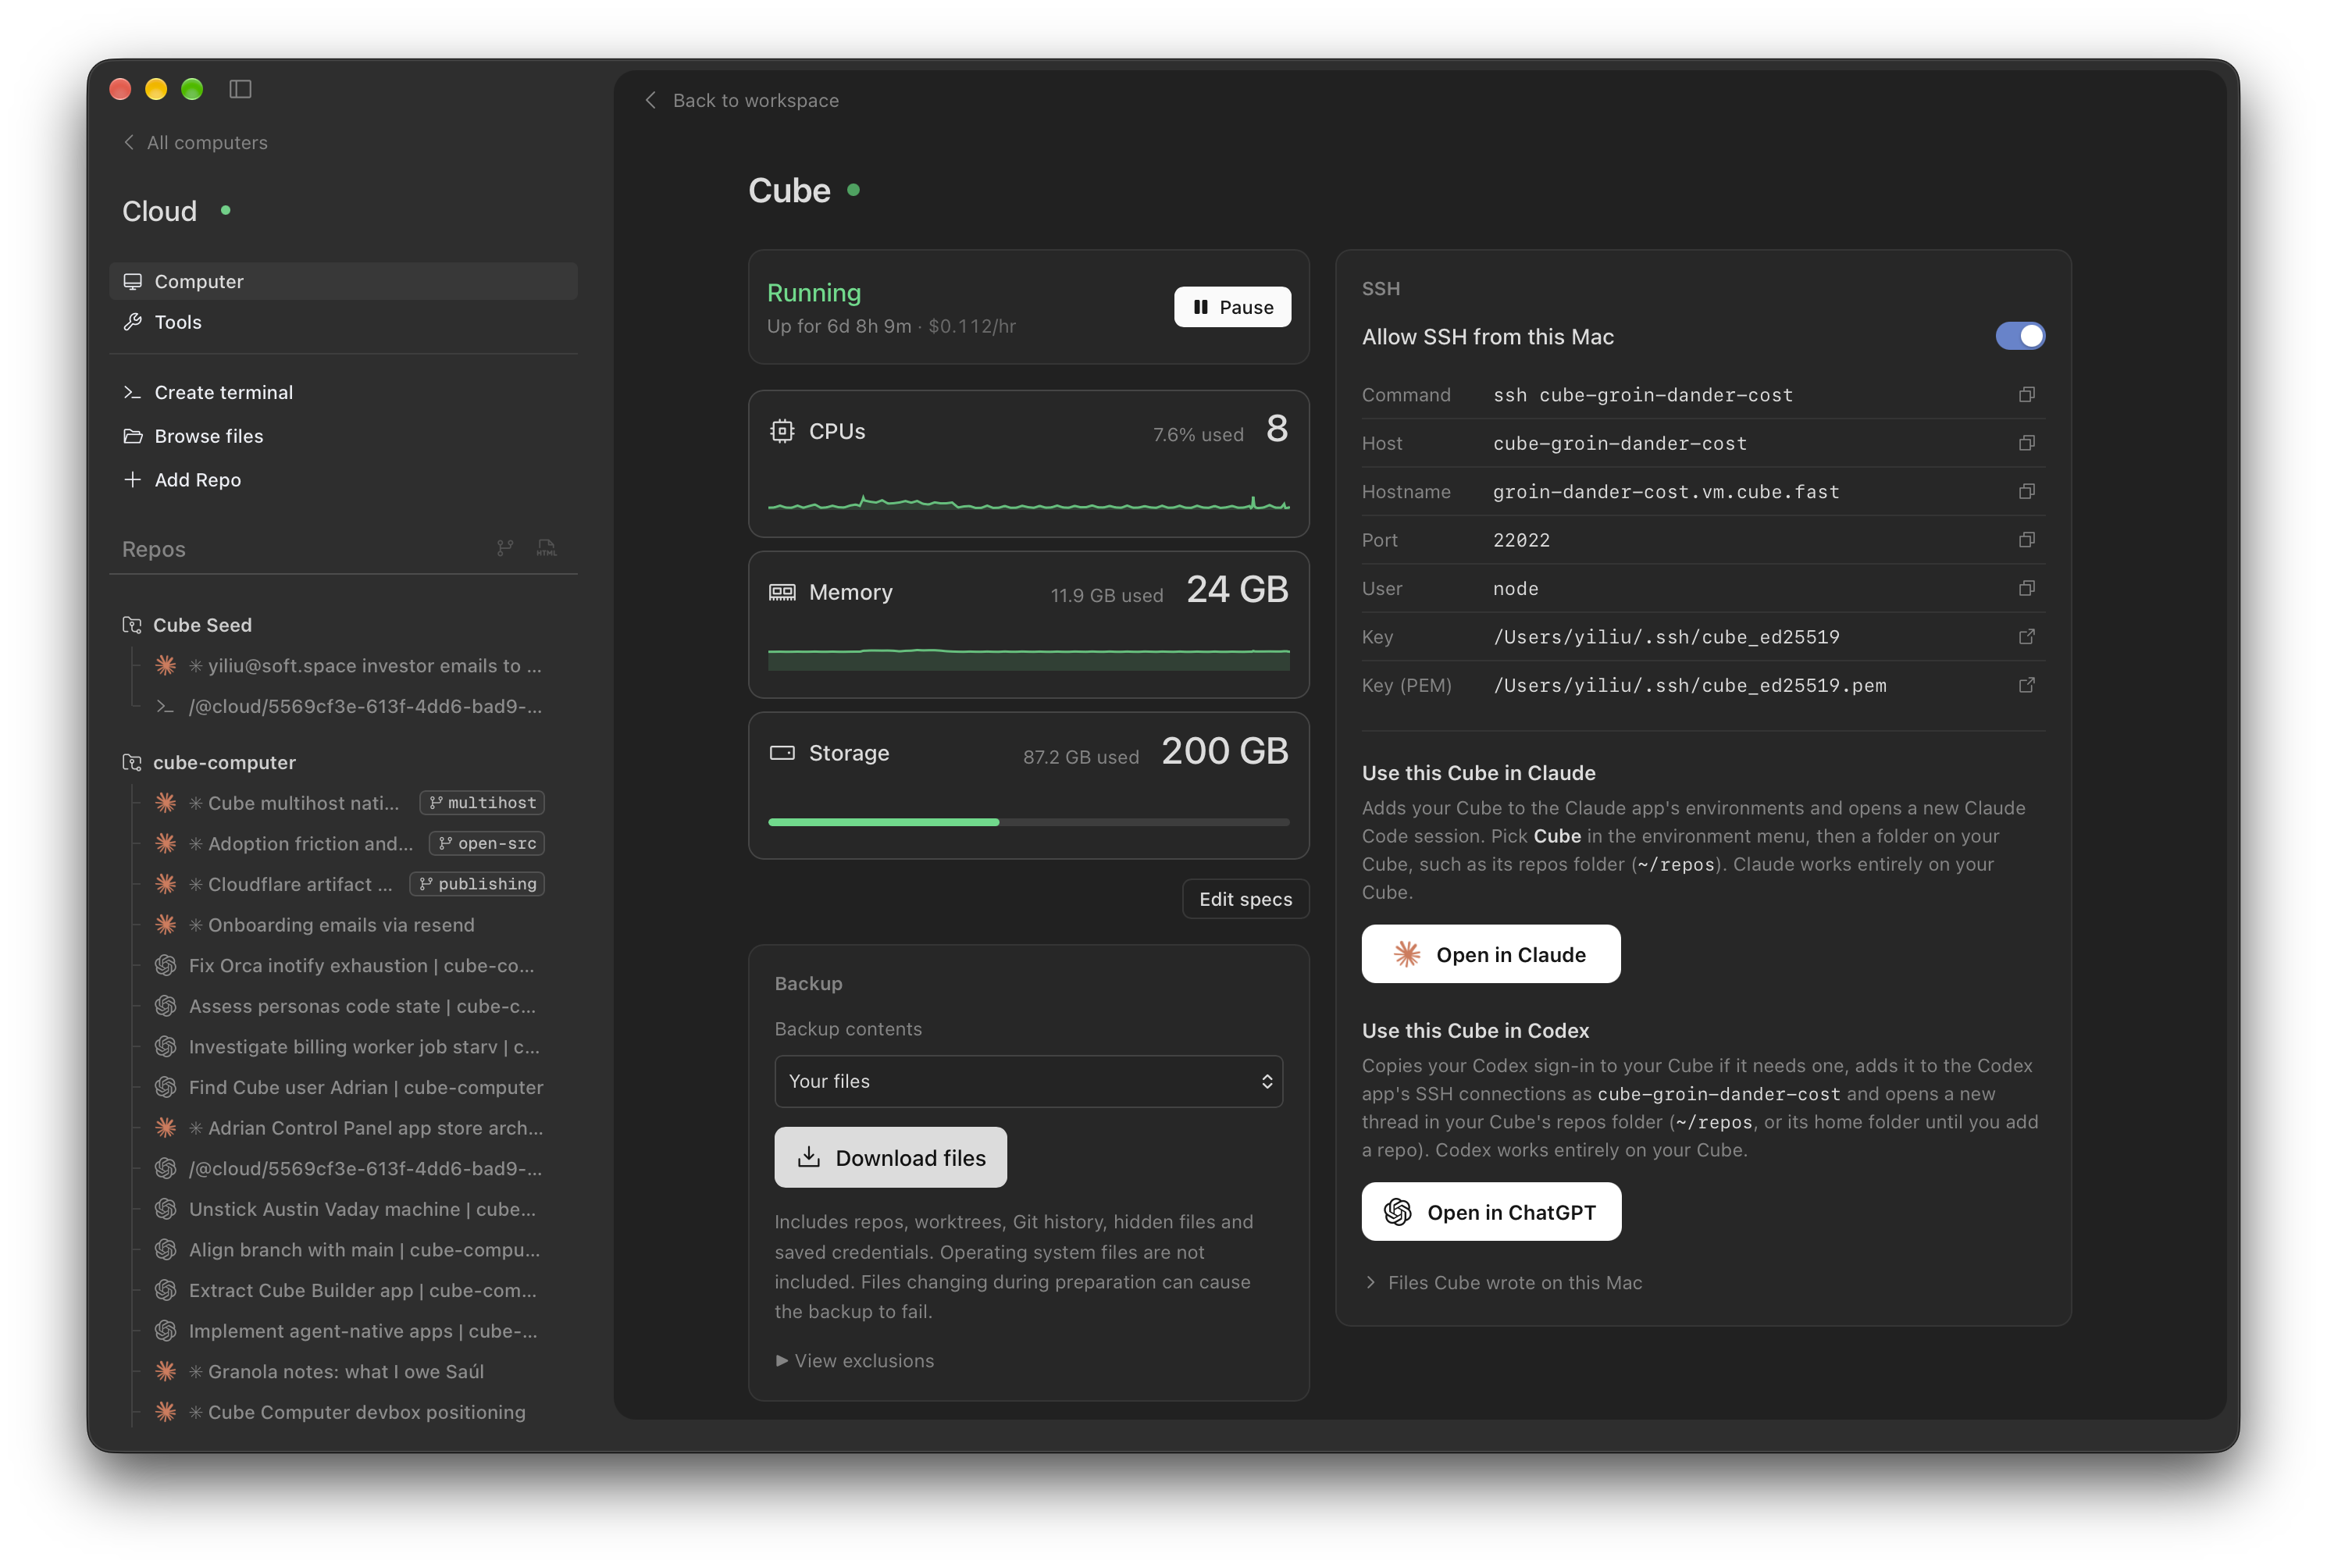Click Claude icon beside Granola notes
The height and width of the screenshot is (1568, 2327).
point(166,1371)
